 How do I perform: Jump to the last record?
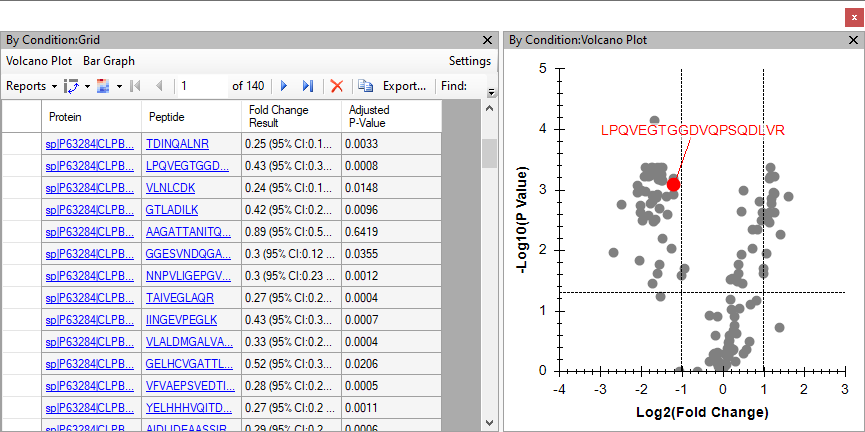(x=308, y=86)
